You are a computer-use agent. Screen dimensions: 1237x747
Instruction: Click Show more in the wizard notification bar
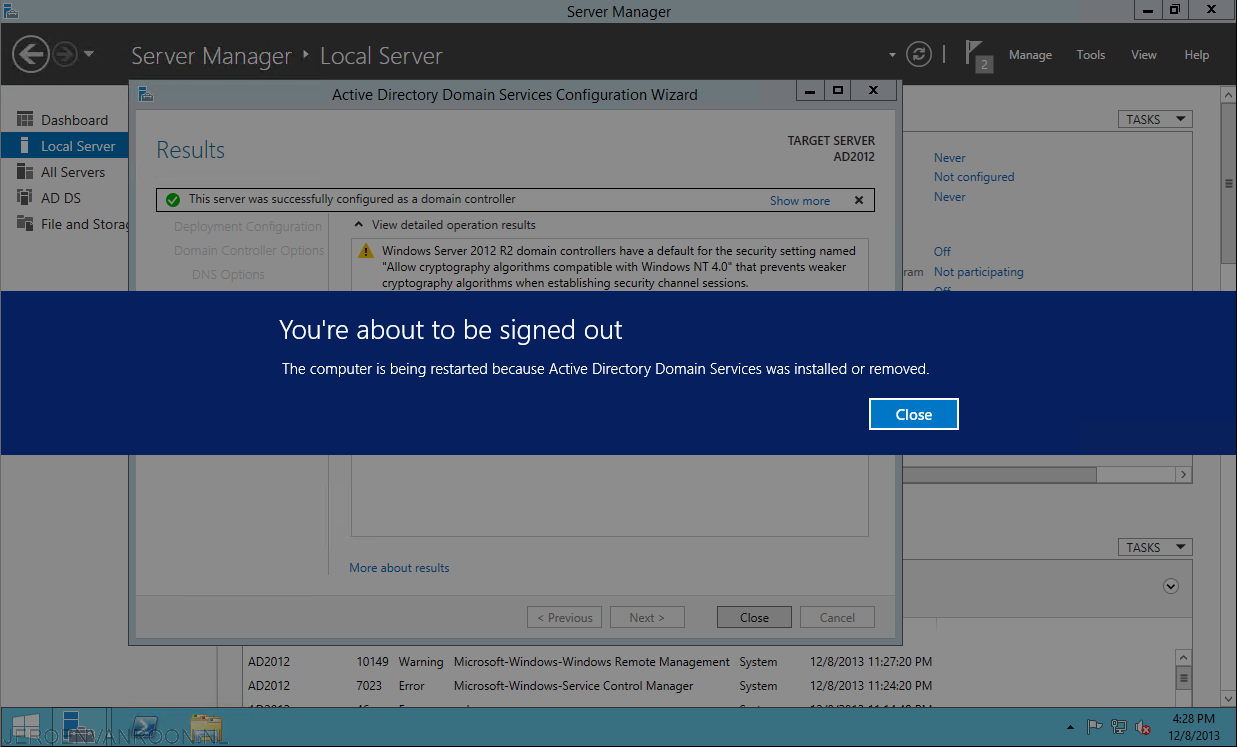click(800, 200)
